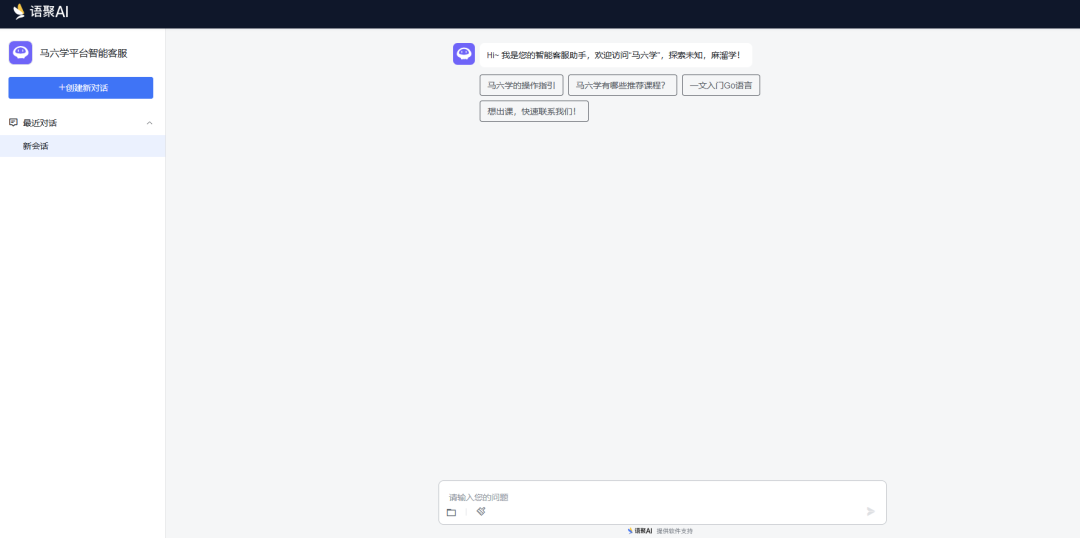Click the chat bubble icon beside 最近对话
The image size is (1080, 538).
point(13,123)
